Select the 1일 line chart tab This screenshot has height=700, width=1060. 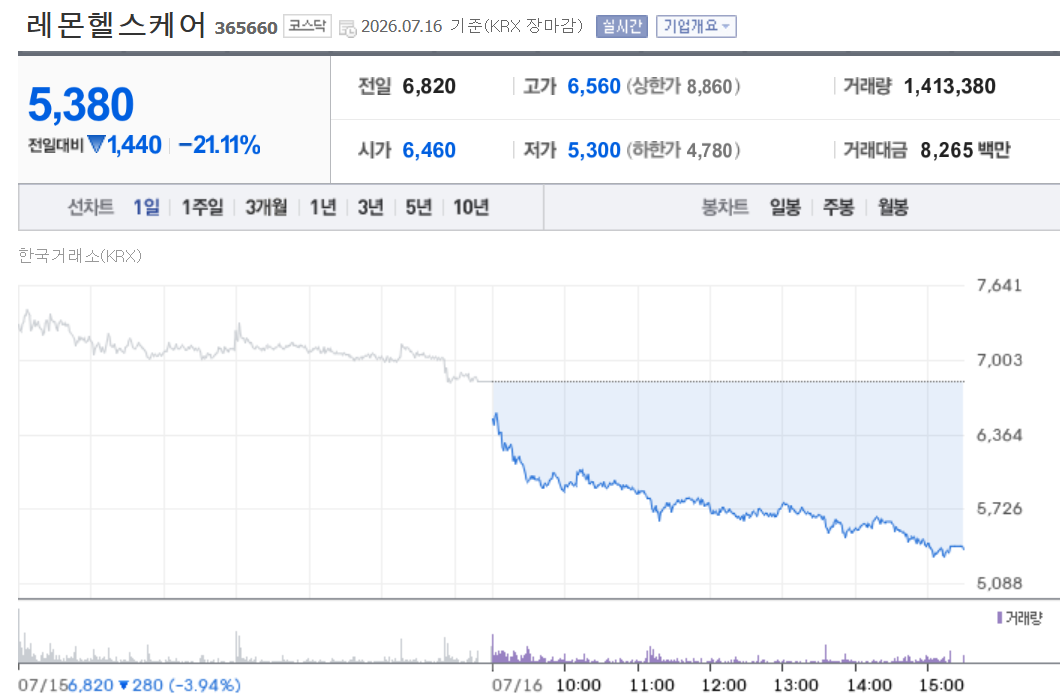146,207
